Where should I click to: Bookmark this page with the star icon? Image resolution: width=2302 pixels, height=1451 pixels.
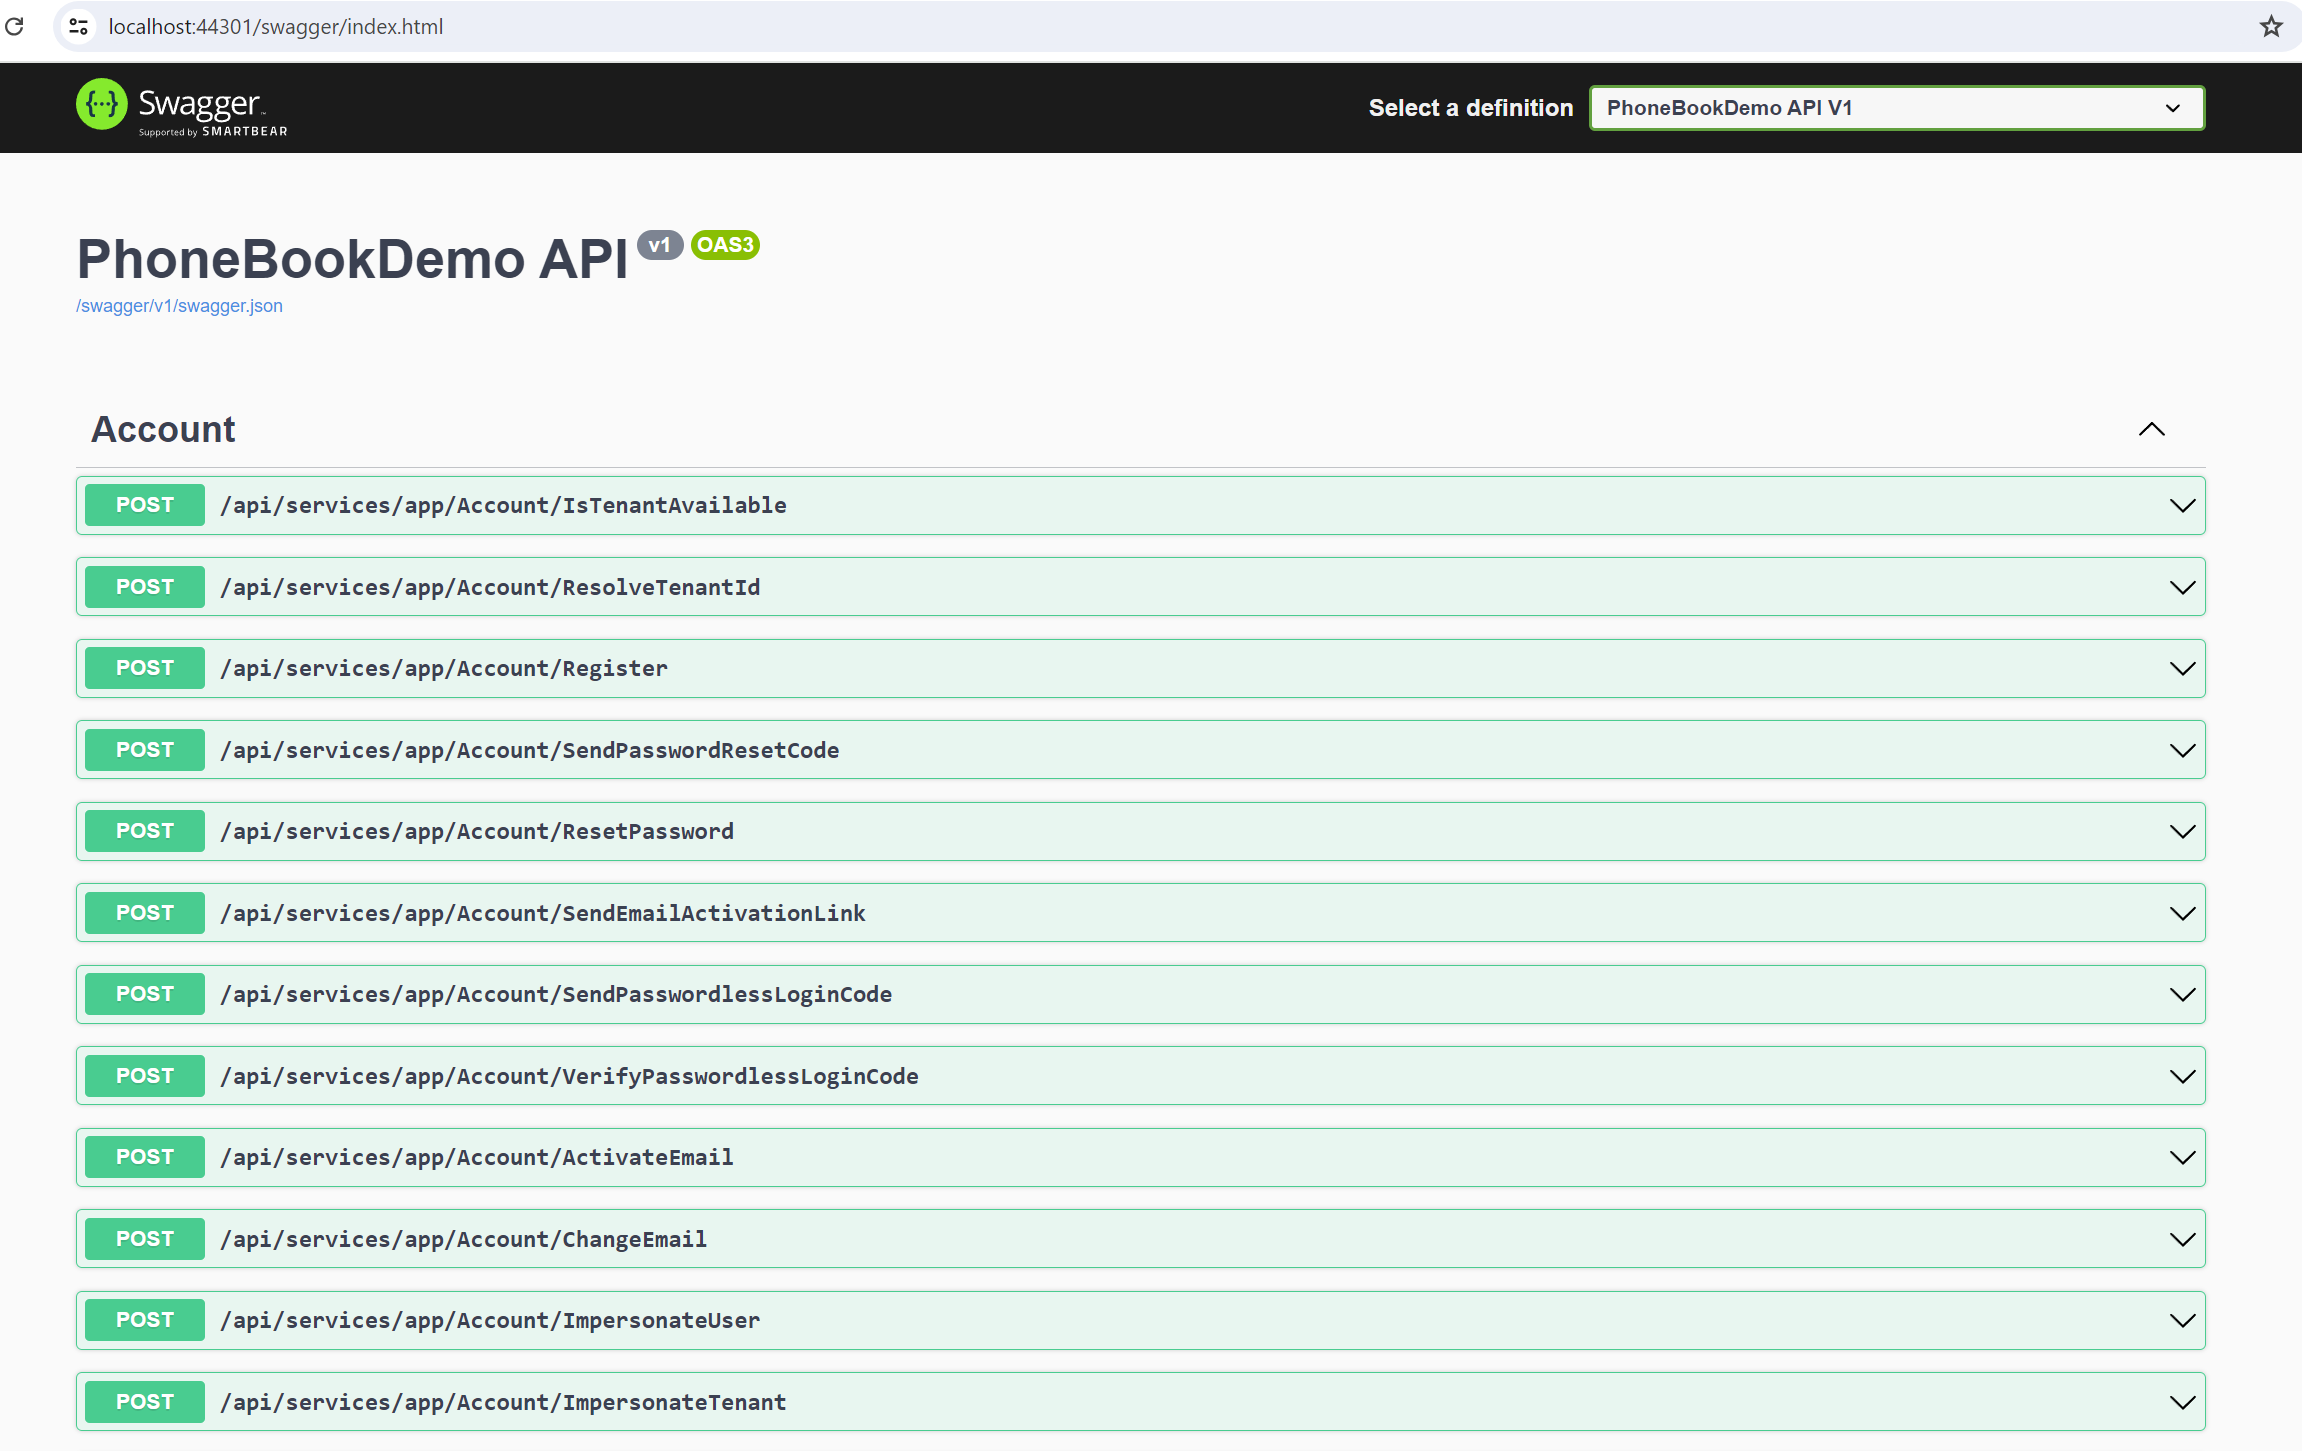(x=2271, y=27)
